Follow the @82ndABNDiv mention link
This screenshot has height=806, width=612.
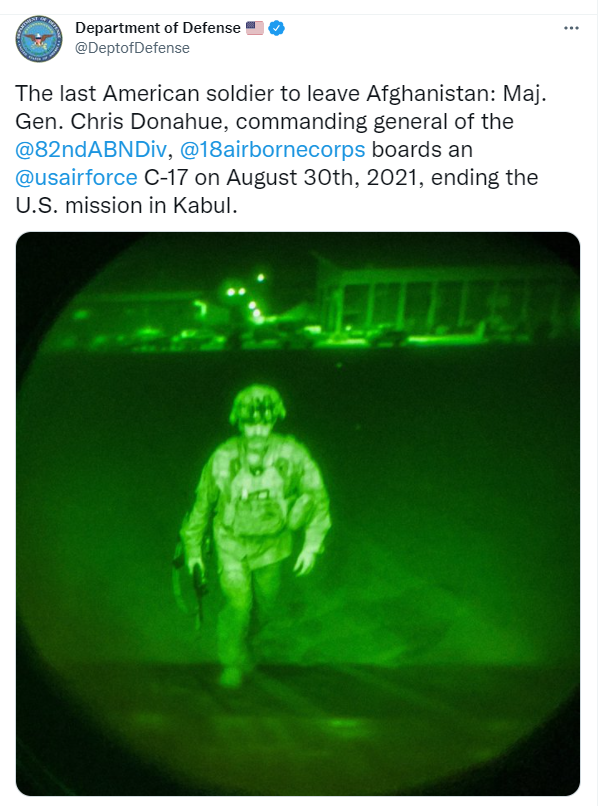coord(91,150)
